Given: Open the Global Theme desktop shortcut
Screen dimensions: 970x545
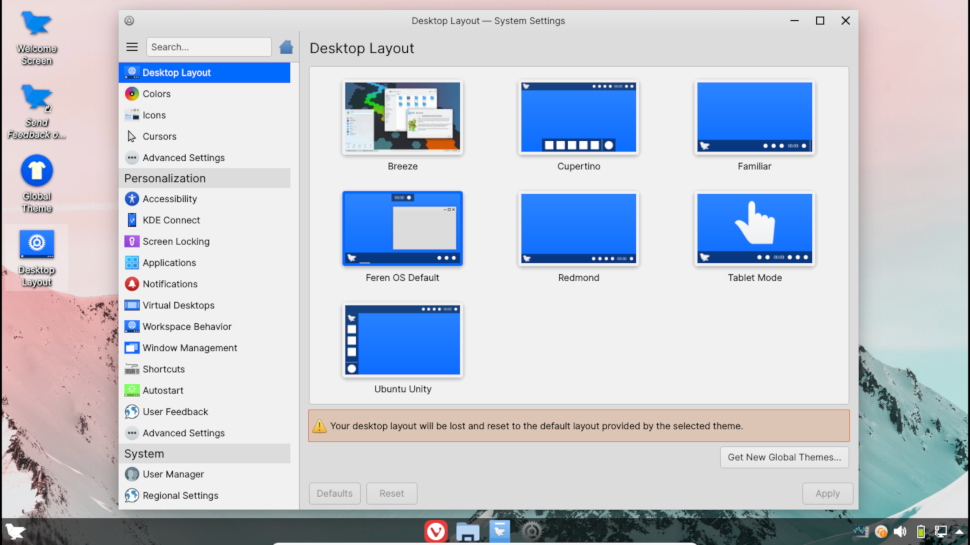Looking at the screenshot, I should 36,184.
